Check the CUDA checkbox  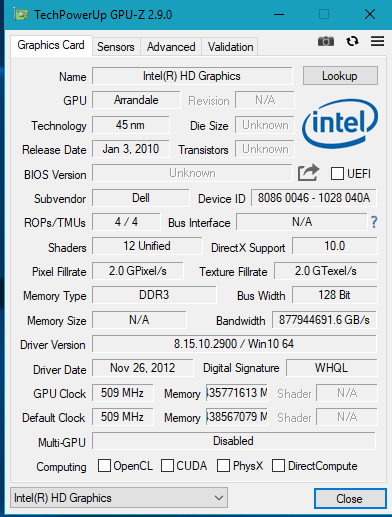tap(167, 466)
